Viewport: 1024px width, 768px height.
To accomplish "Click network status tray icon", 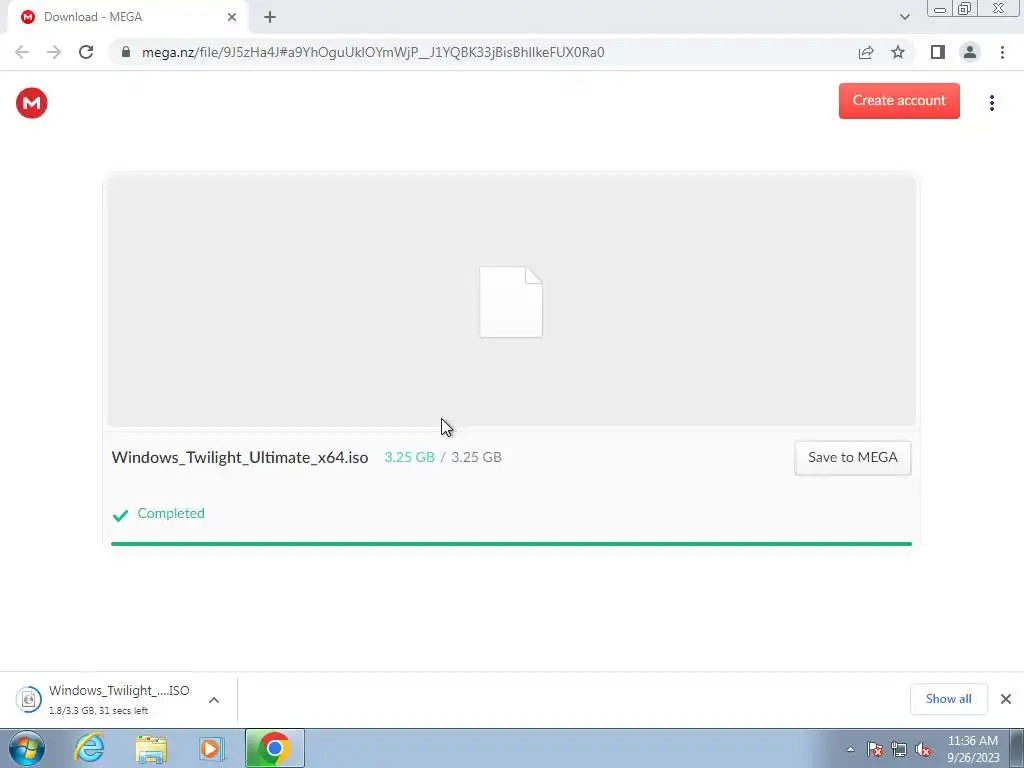I will 899,749.
